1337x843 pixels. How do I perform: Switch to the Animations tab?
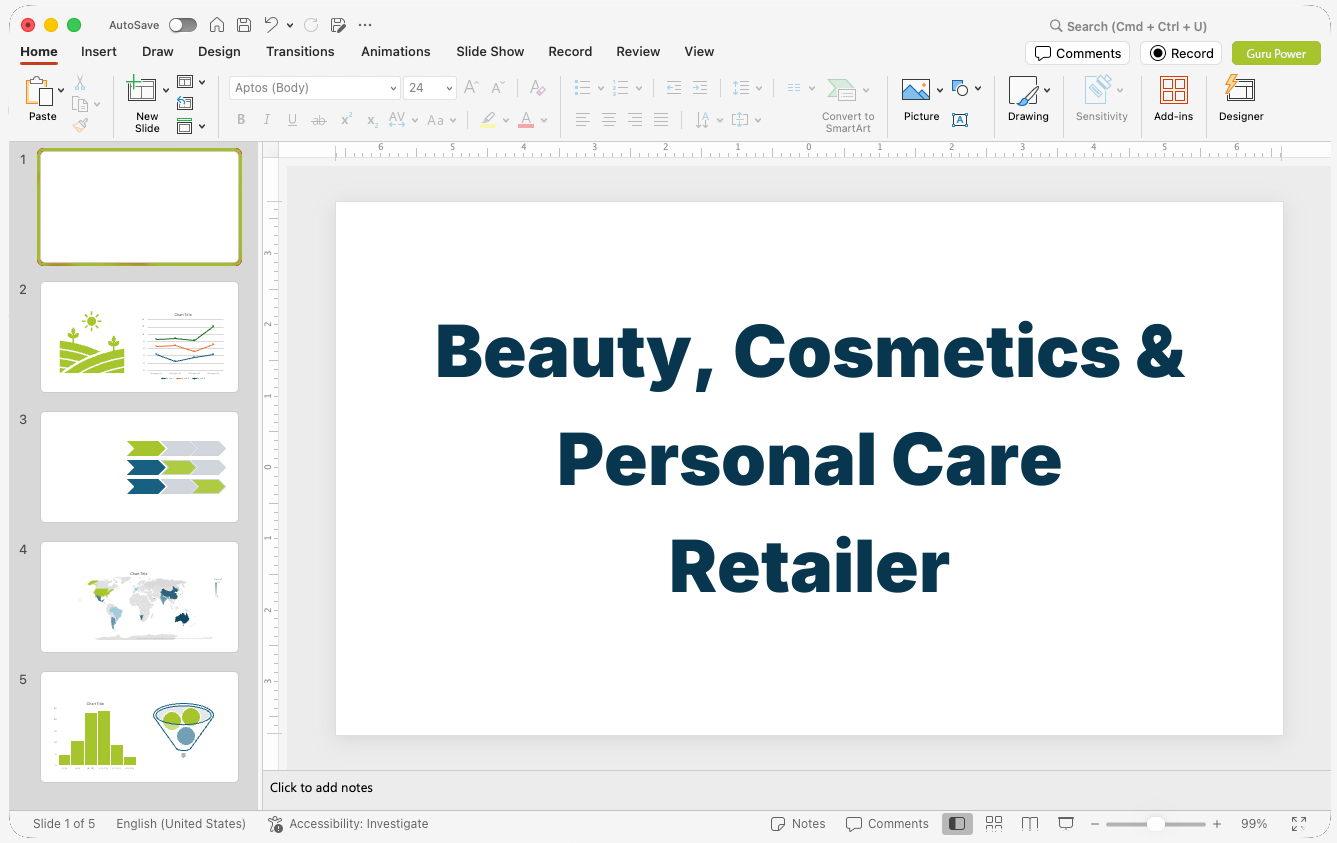point(396,51)
